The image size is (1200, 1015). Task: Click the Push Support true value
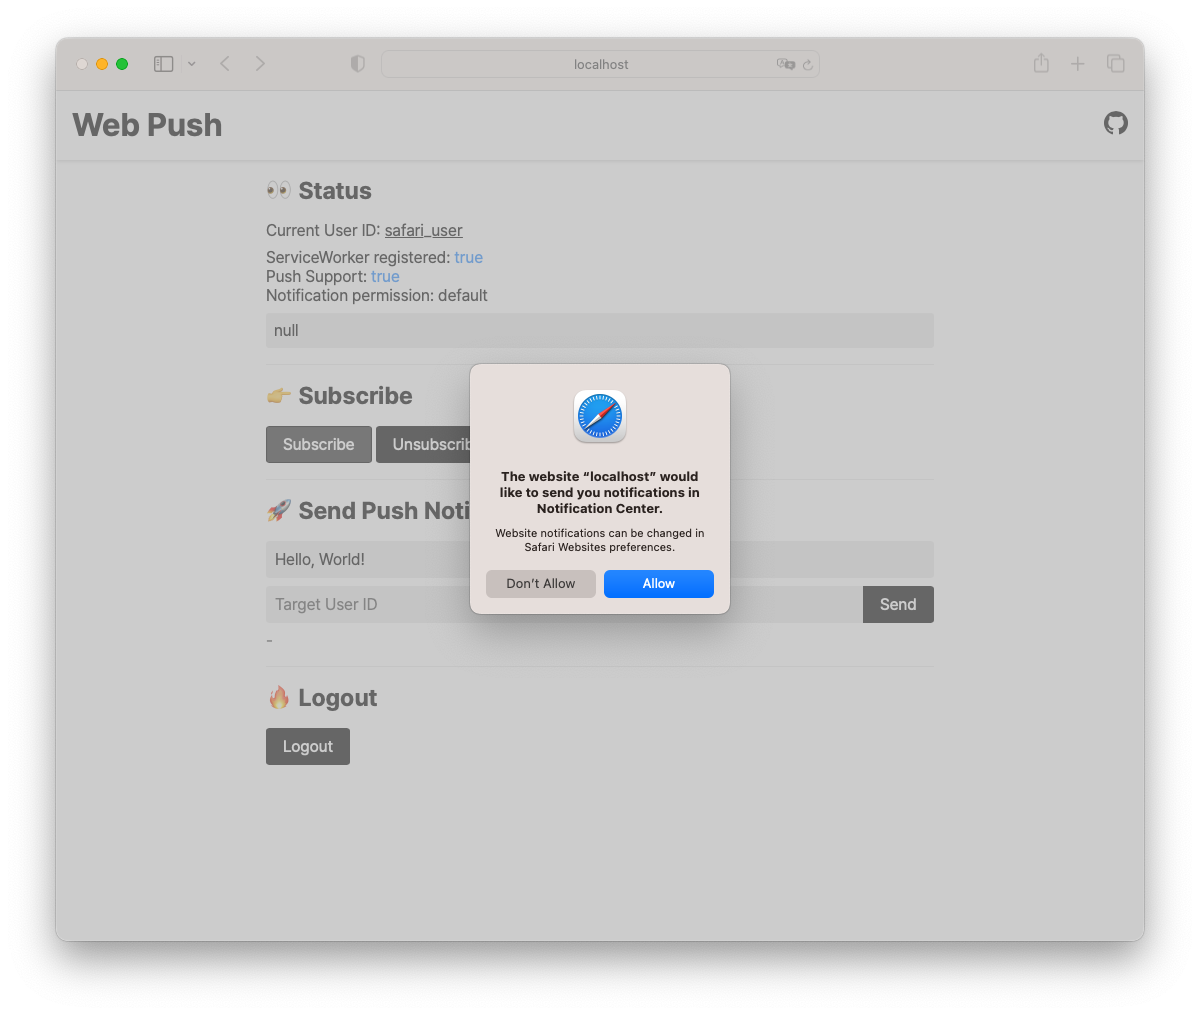[x=385, y=277]
